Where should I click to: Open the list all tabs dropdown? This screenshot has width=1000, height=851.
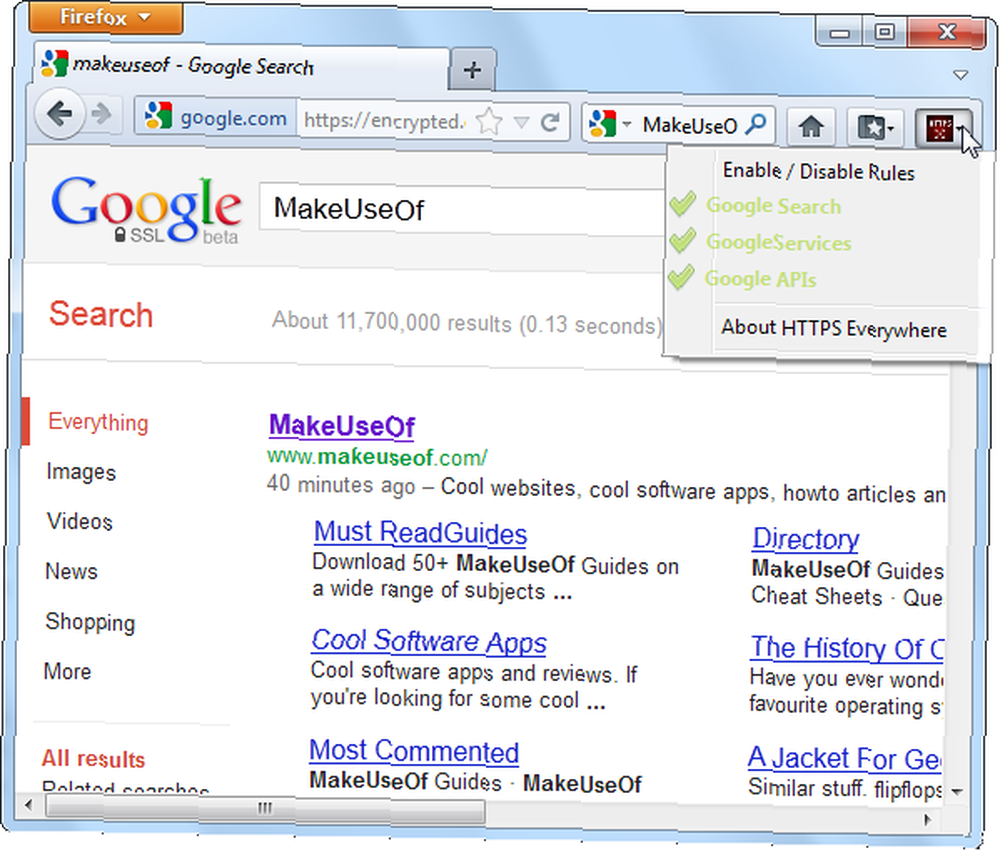[960, 75]
